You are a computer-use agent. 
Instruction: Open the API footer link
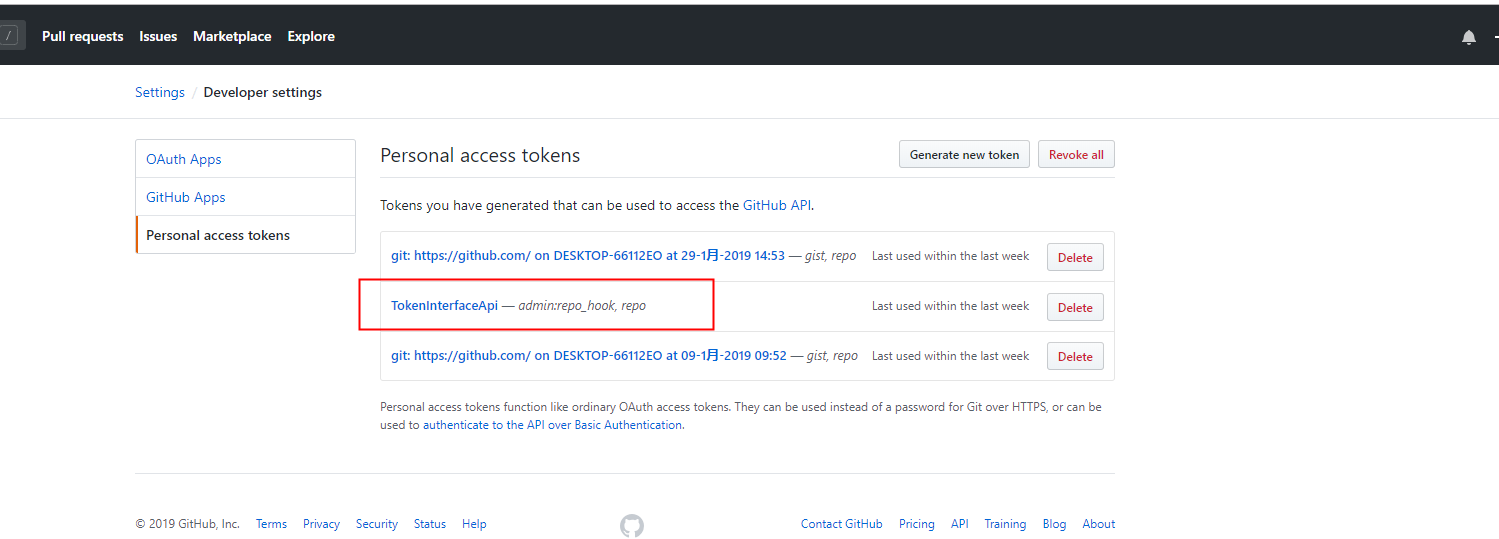point(960,524)
